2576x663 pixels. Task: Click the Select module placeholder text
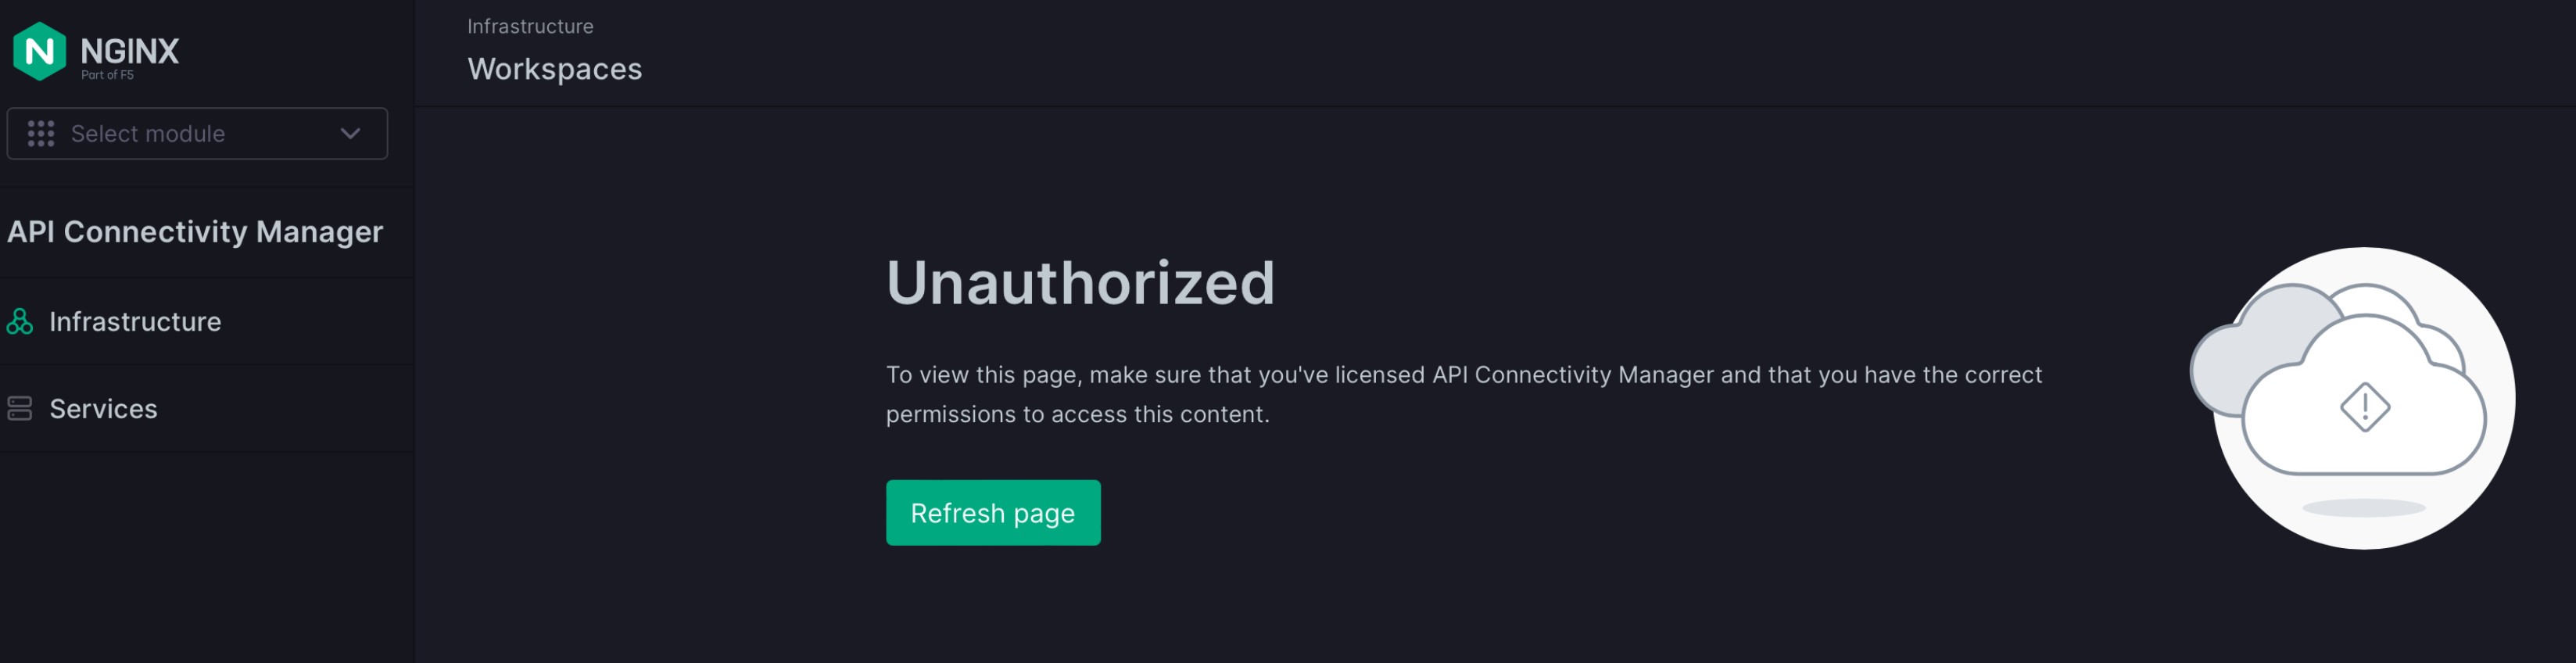pos(148,133)
